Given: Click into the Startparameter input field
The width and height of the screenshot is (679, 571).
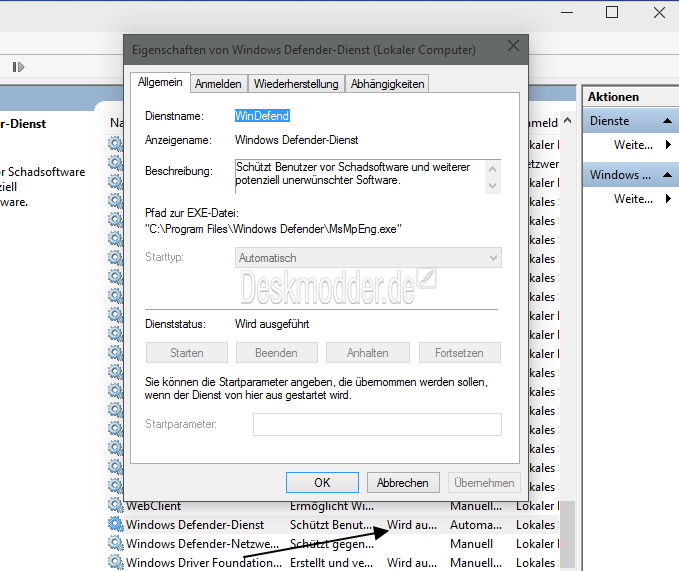Looking at the screenshot, I should point(377,424).
